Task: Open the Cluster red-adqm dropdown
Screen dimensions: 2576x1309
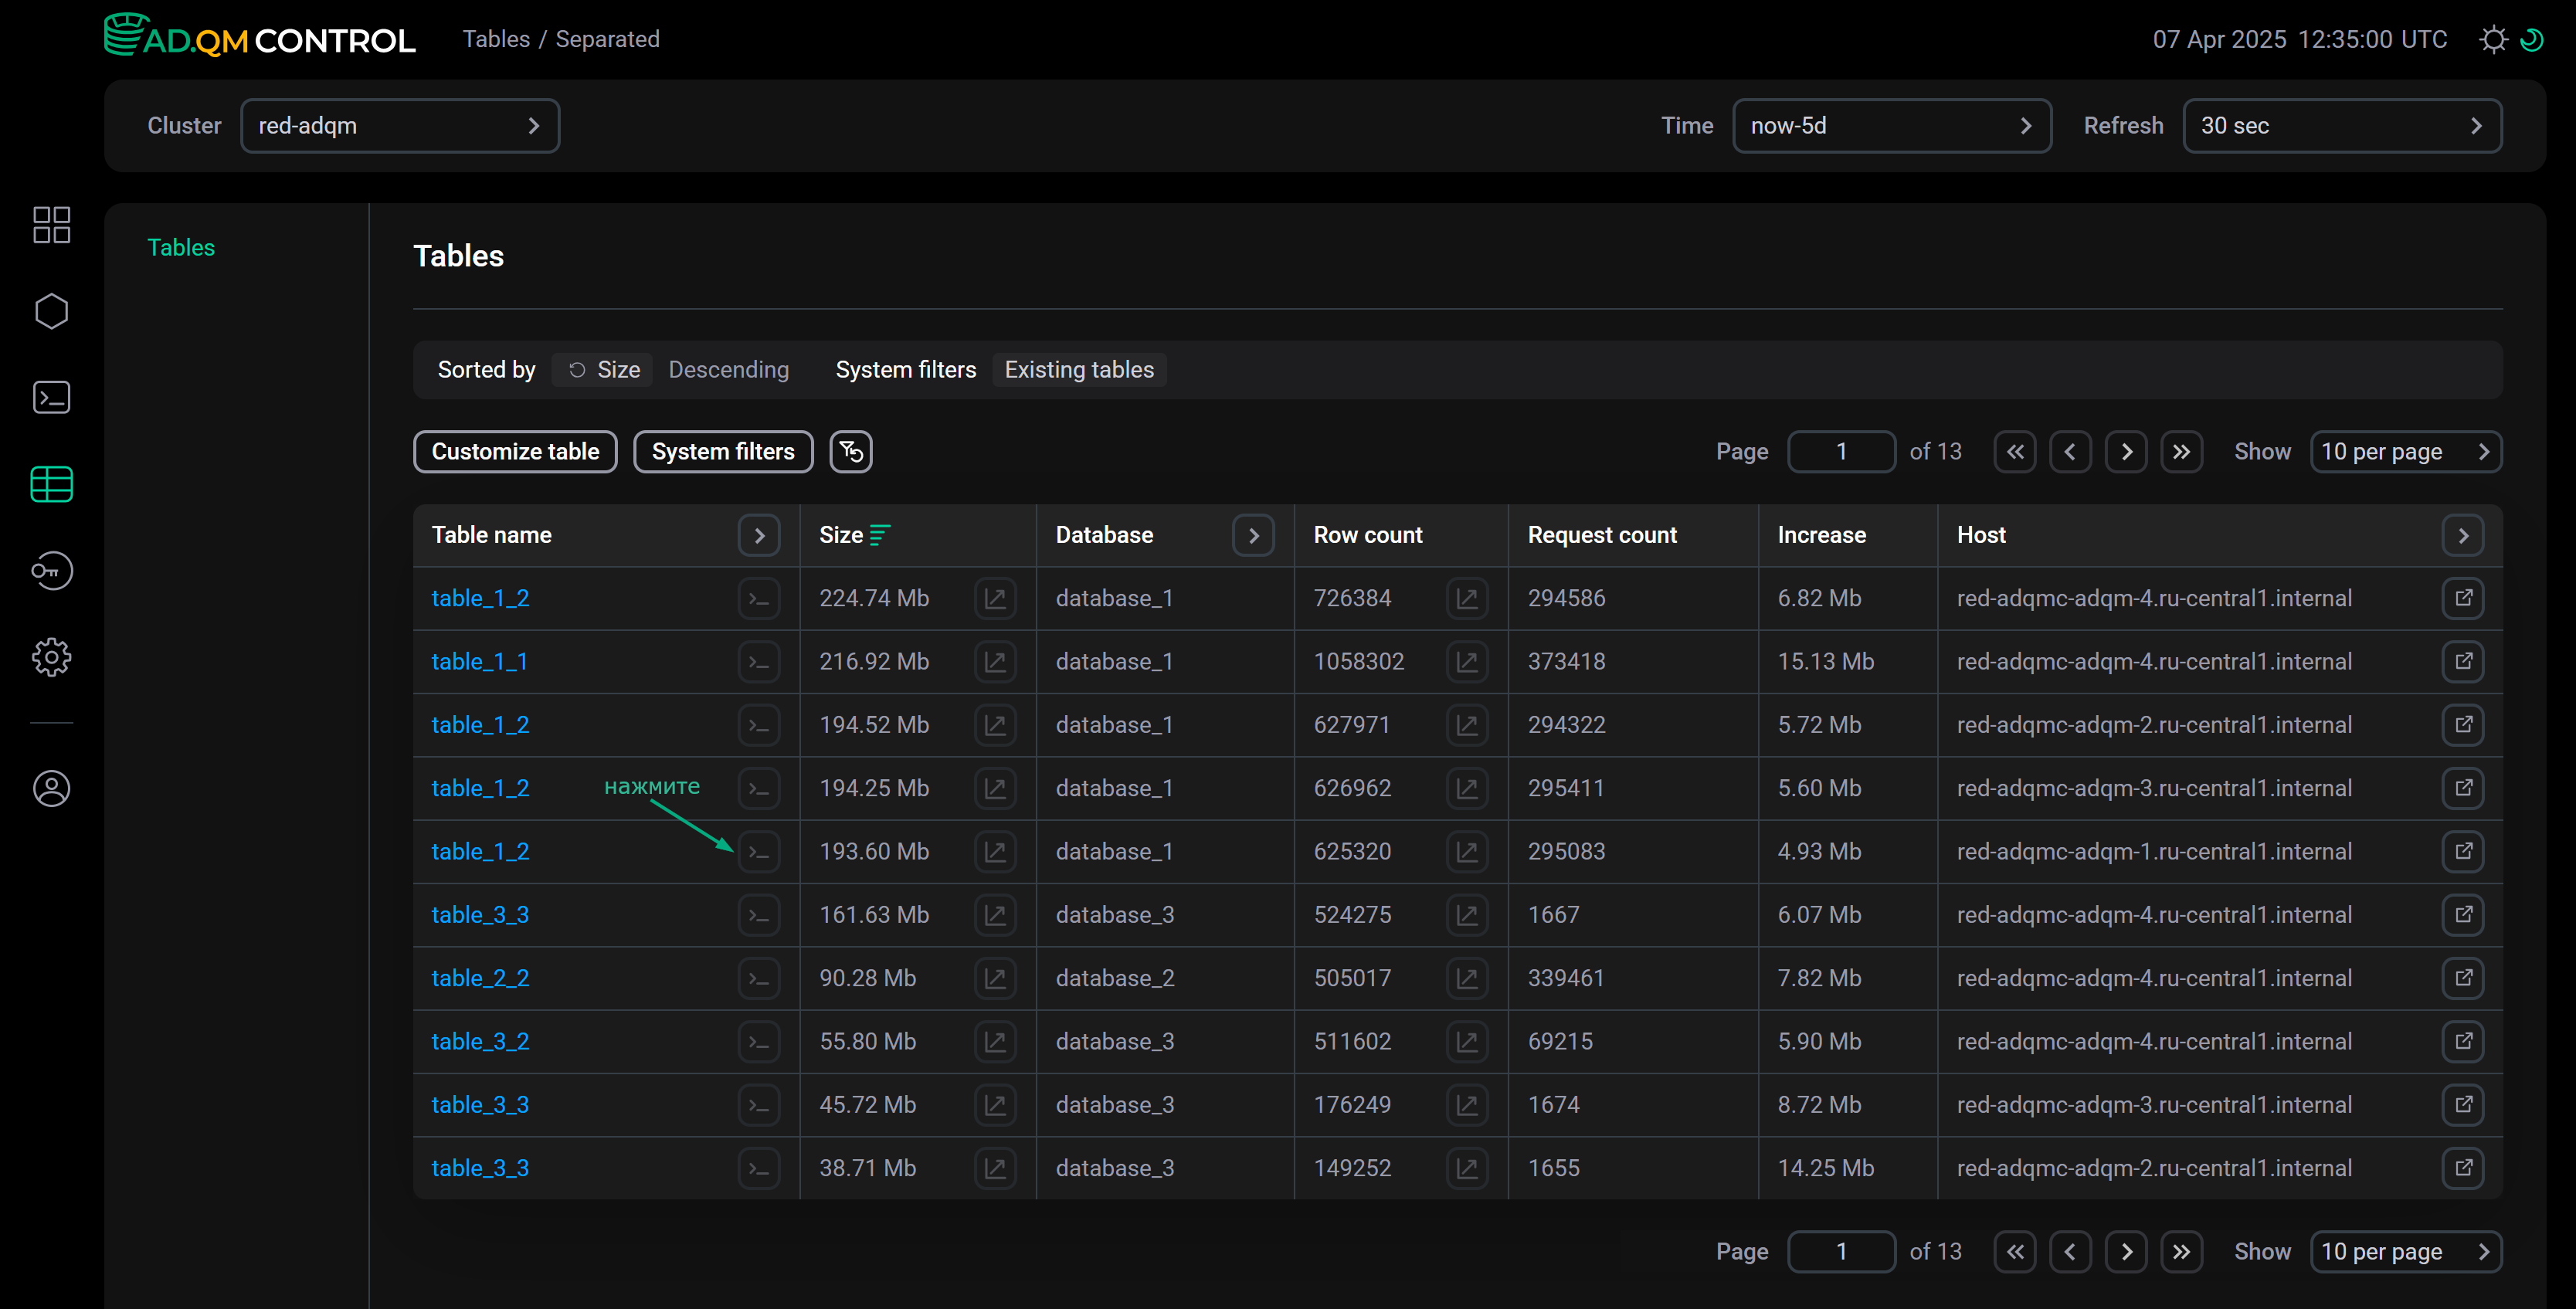Action: [x=400, y=125]
